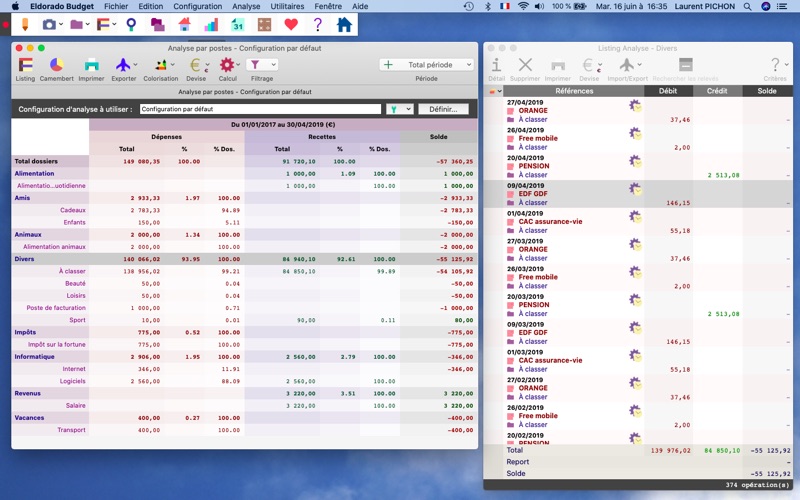
Task: Click the Configuration par défaut text field
Action: (260, 109)
